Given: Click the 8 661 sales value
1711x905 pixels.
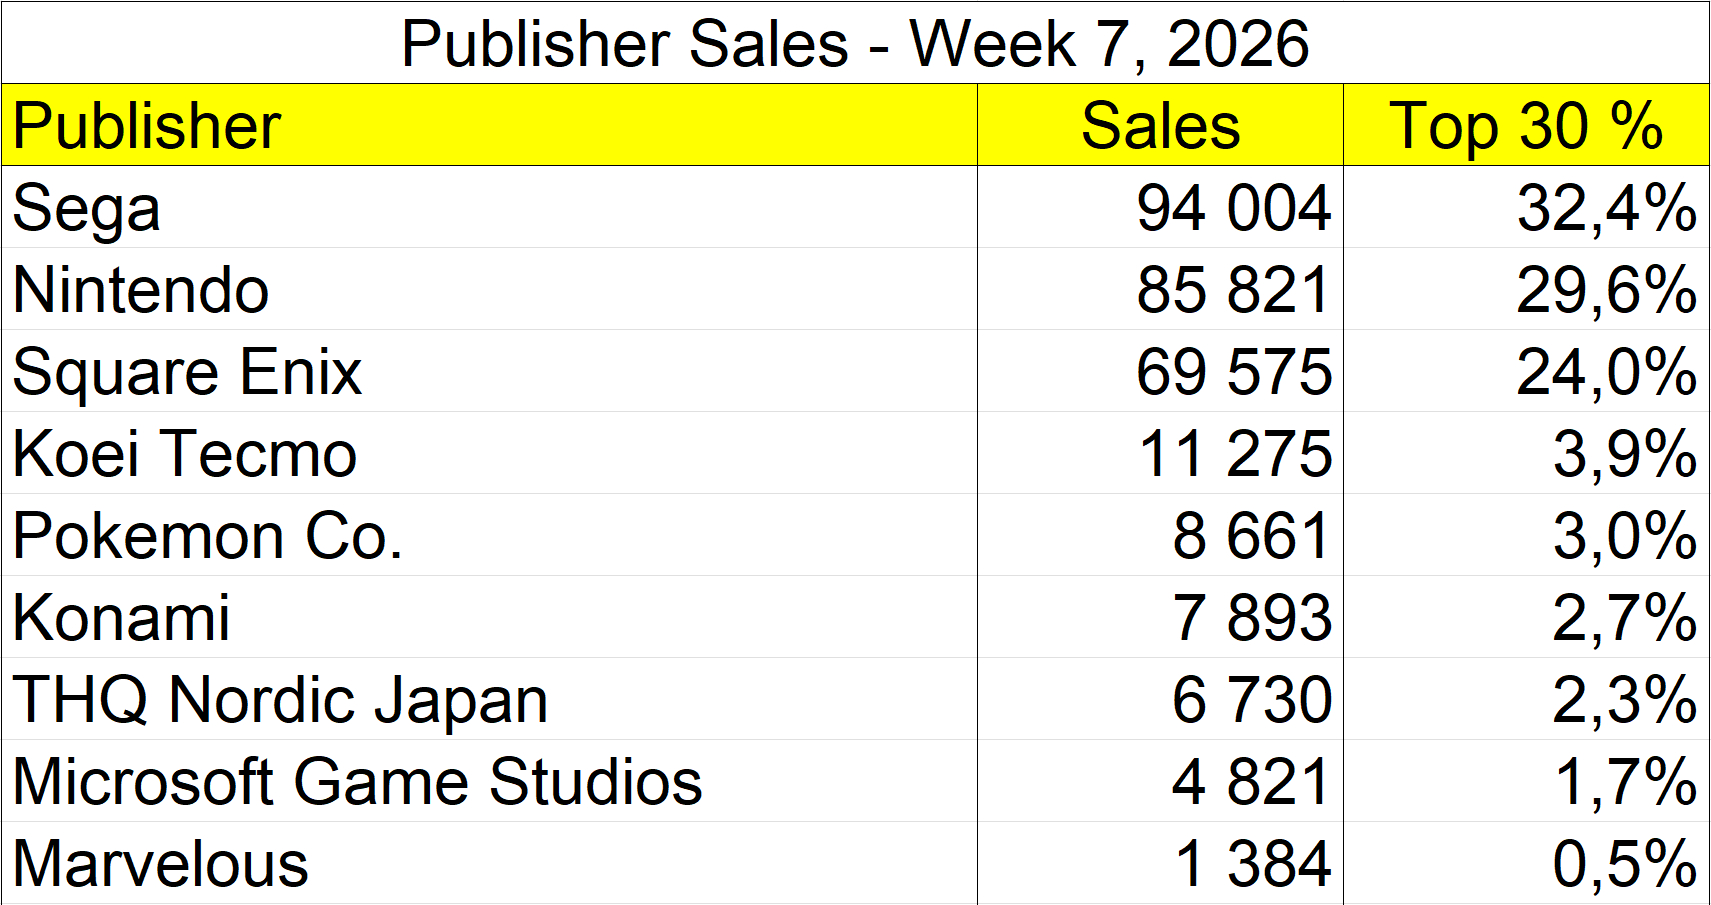Looking at the screenshot, I should click(x=1250, y=536).
